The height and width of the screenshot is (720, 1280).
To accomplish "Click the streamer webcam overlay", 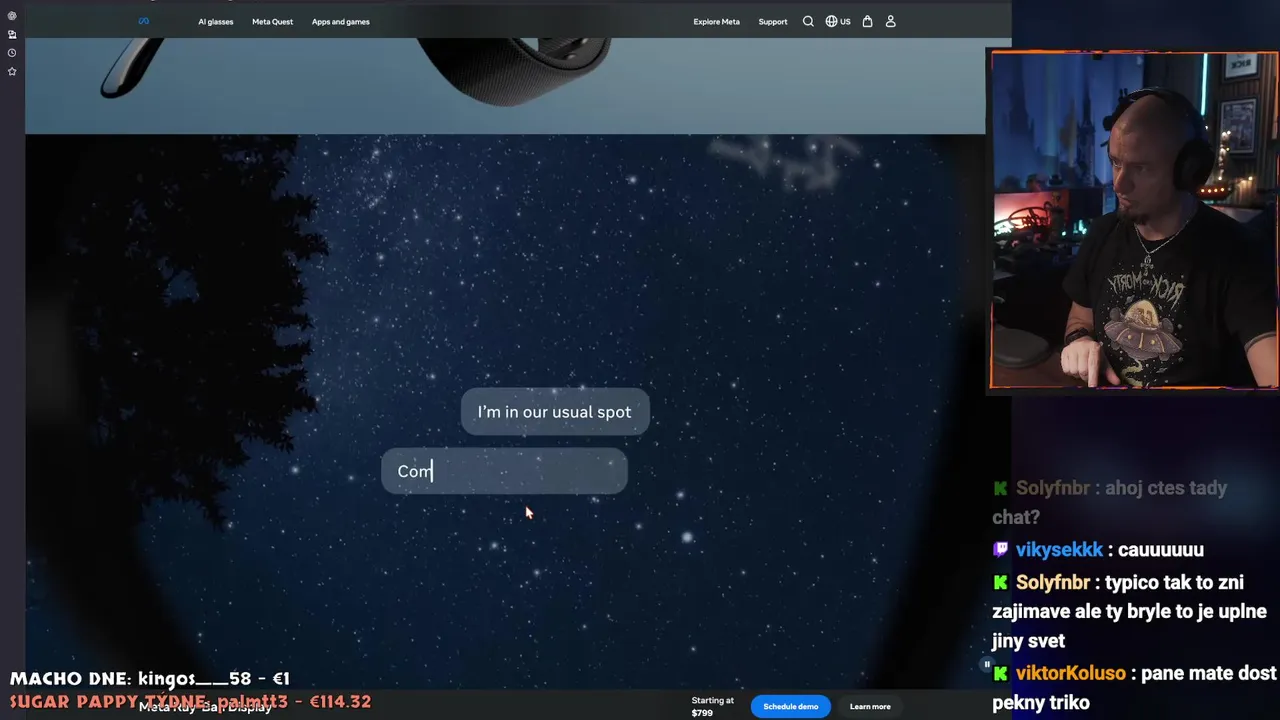I will point(1134,219).
